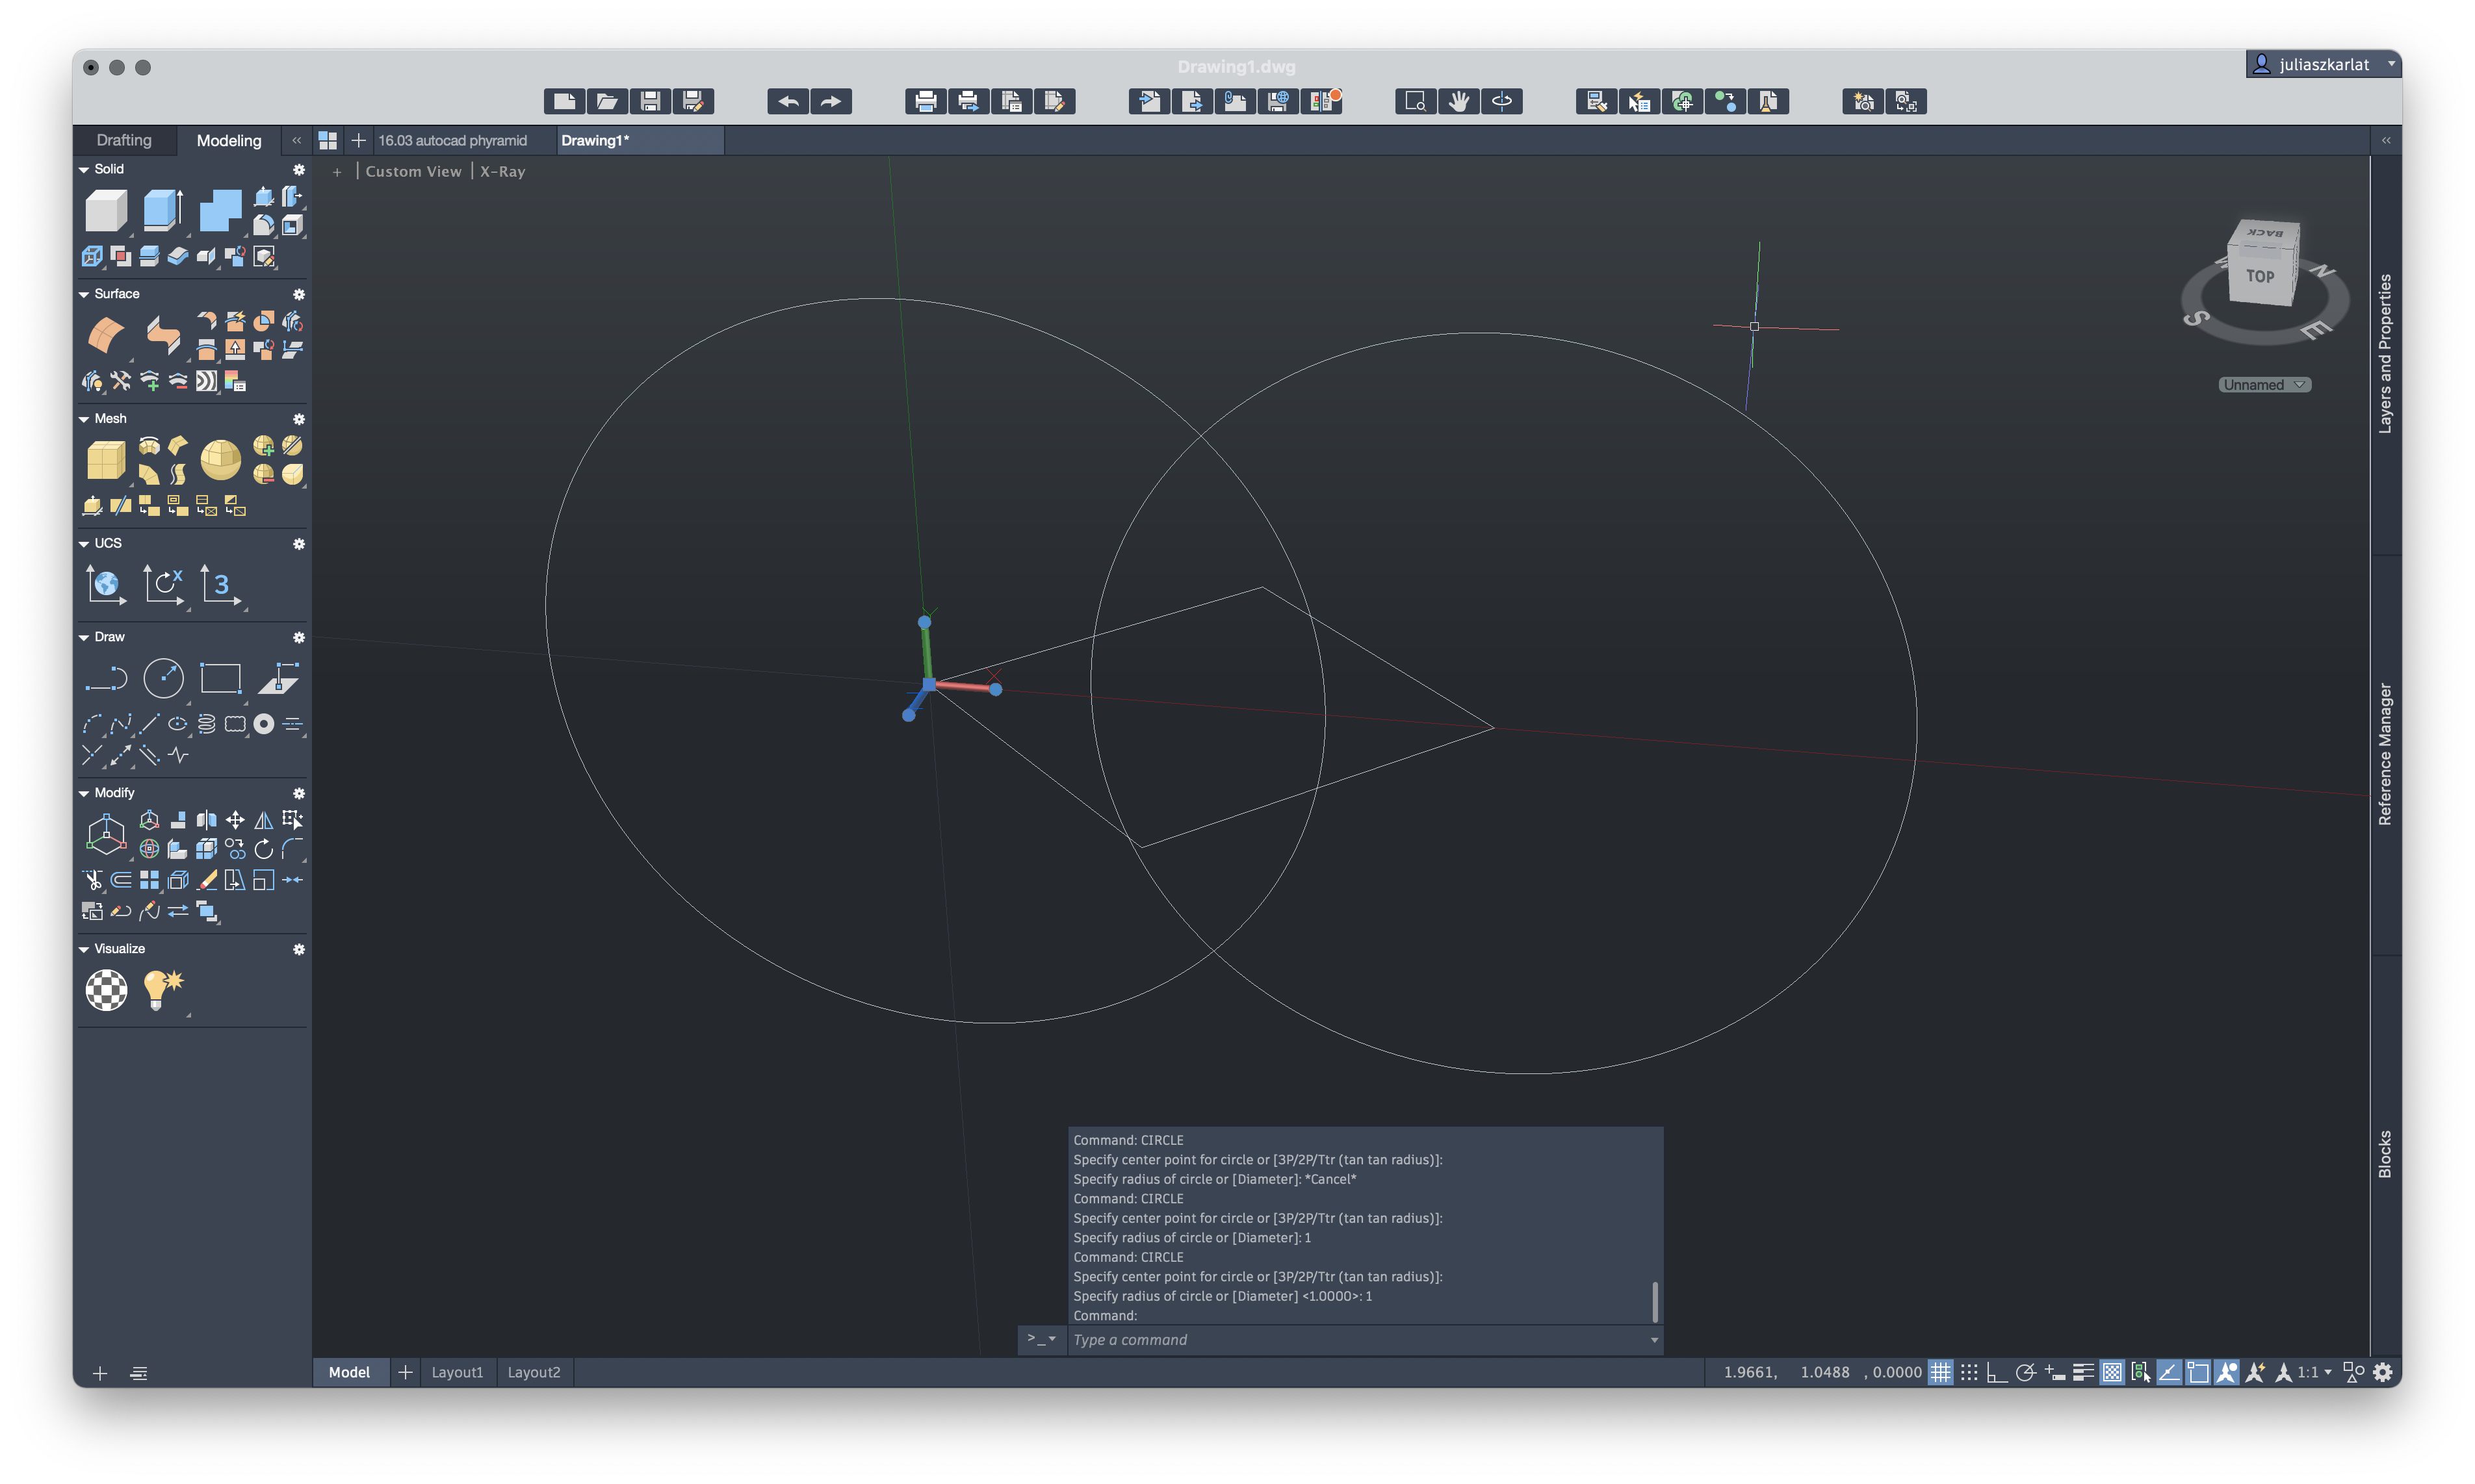The image size is (2475, 1484).
Task: Select the Orbit tool in toolbar
Action: coord(1502,101)
